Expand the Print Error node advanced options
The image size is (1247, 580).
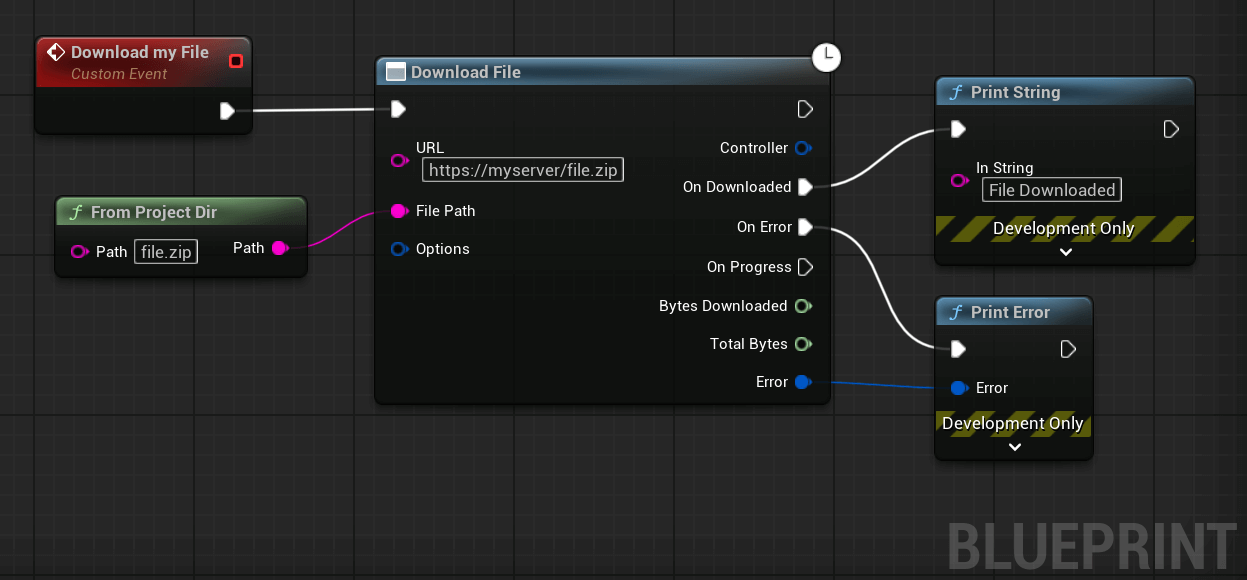tap(1014, 447)
